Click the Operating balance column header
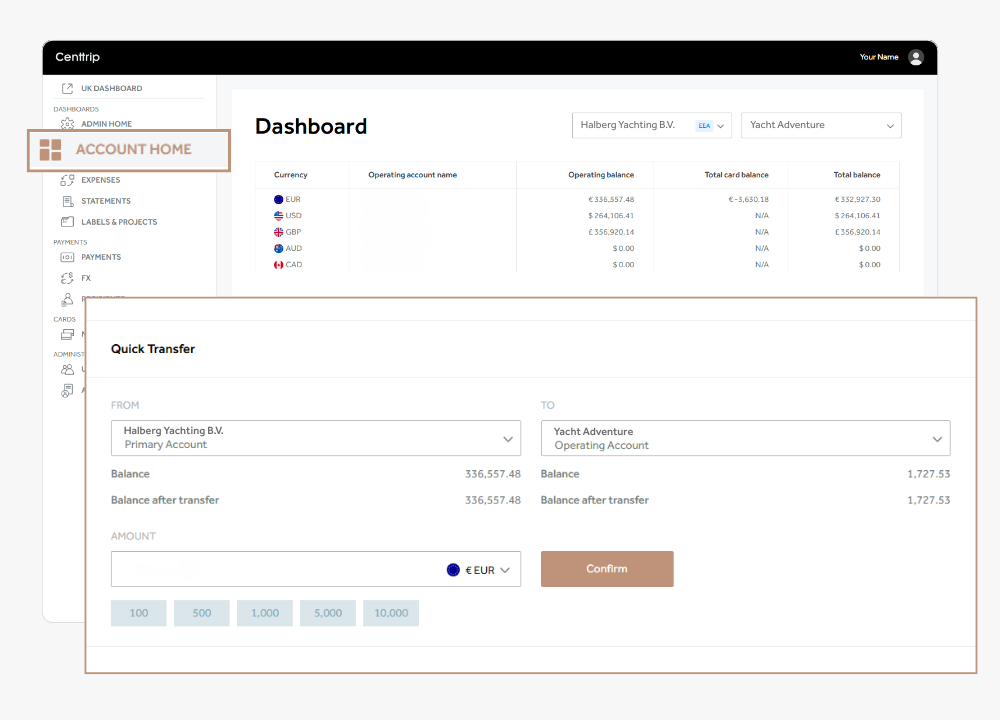Viewport: 1000px width, 720px height. 601,175
